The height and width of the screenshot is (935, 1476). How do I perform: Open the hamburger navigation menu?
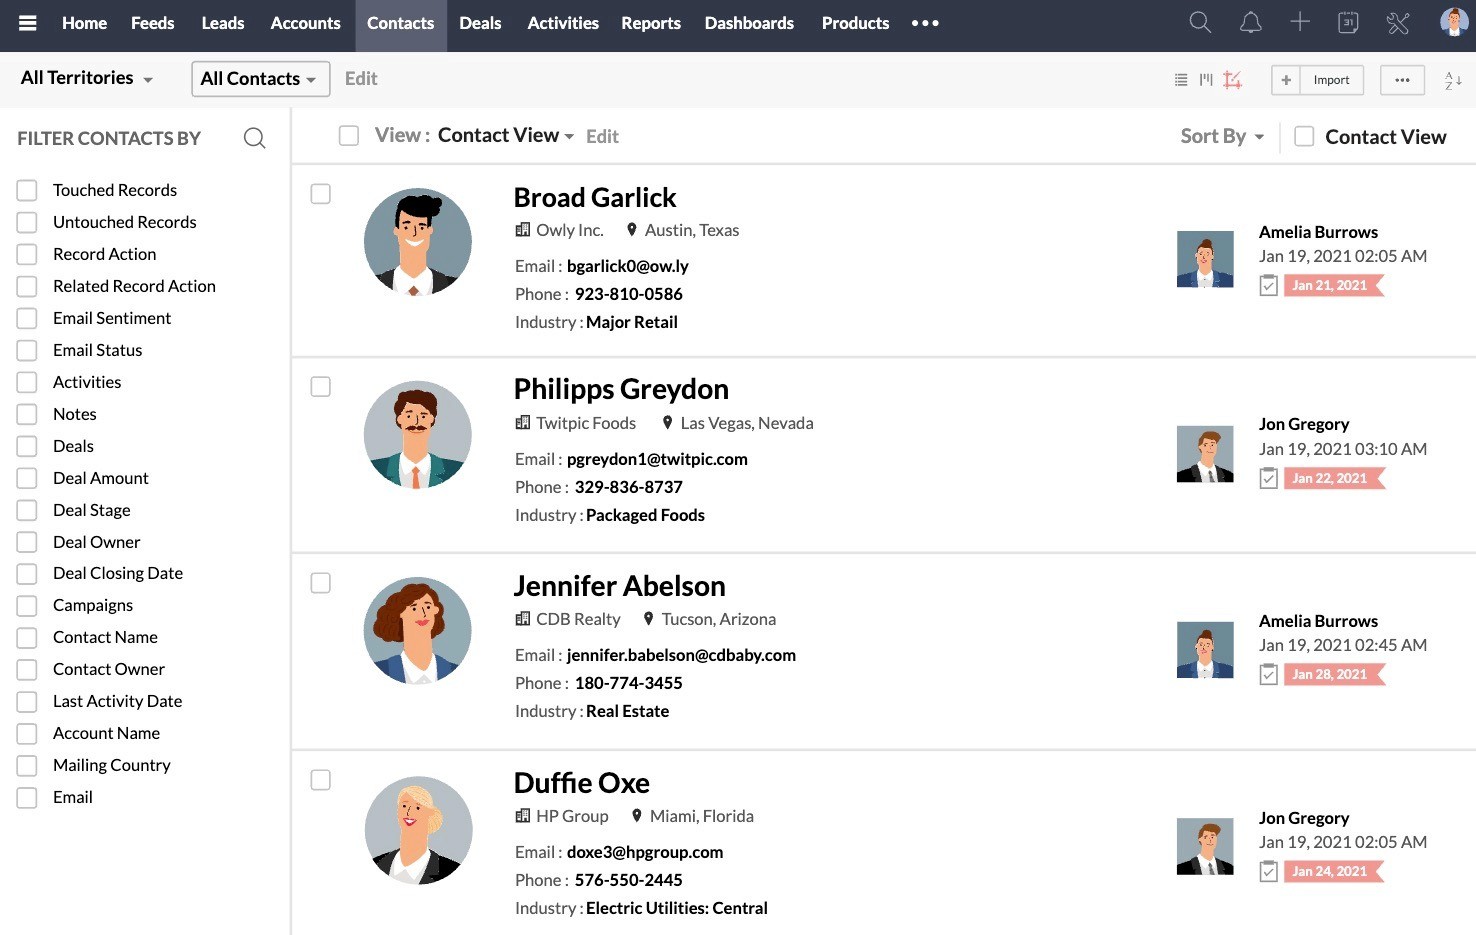pos(28,23)
